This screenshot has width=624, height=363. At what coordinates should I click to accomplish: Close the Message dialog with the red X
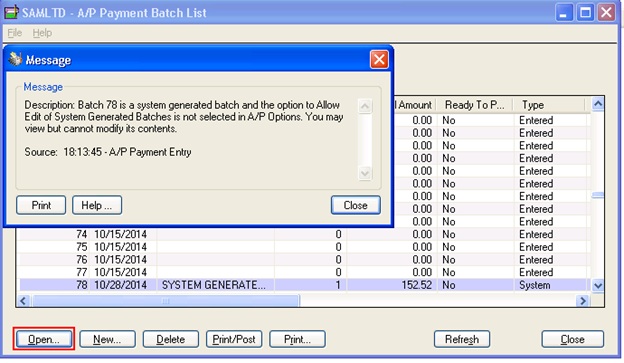coord(379,60)
